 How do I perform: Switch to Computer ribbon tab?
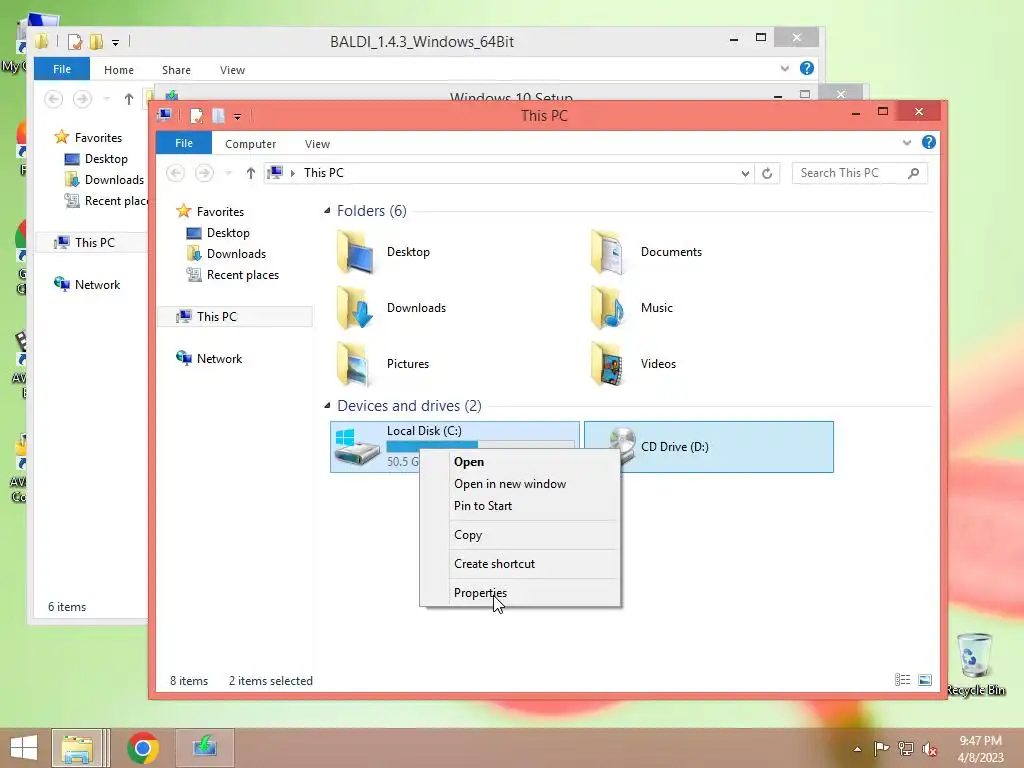click(x=250, y=144)
